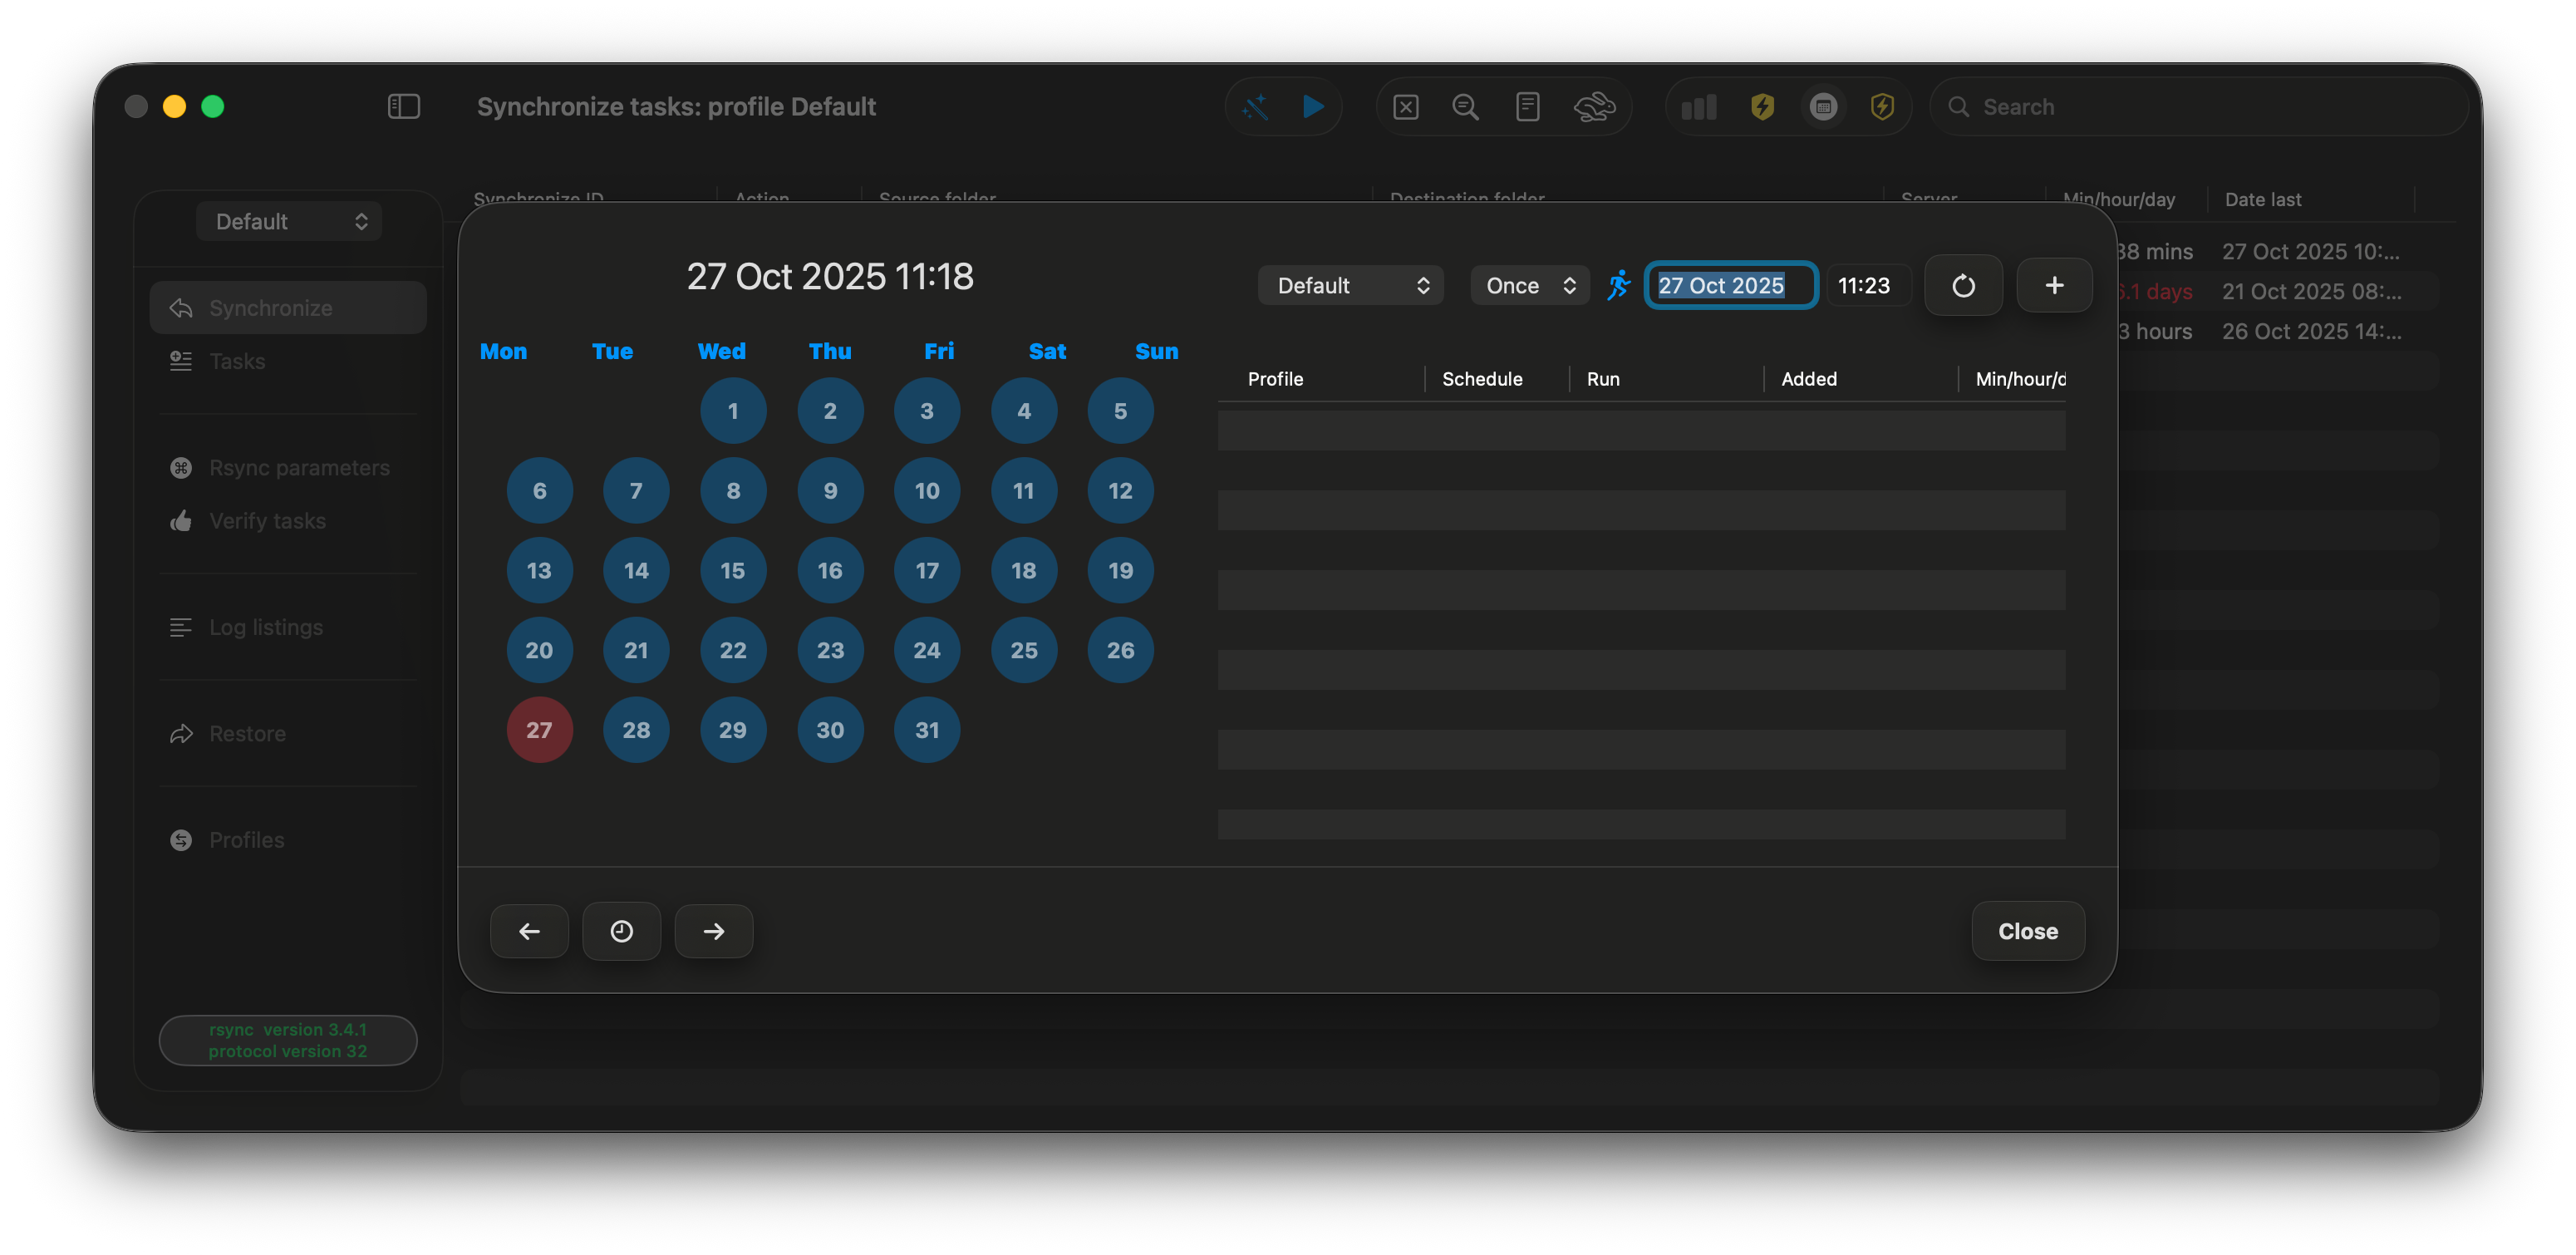Expand the Default profile picker in scheduler
This screenshot has width=2576, height=1255.
tap(1350, 285)
